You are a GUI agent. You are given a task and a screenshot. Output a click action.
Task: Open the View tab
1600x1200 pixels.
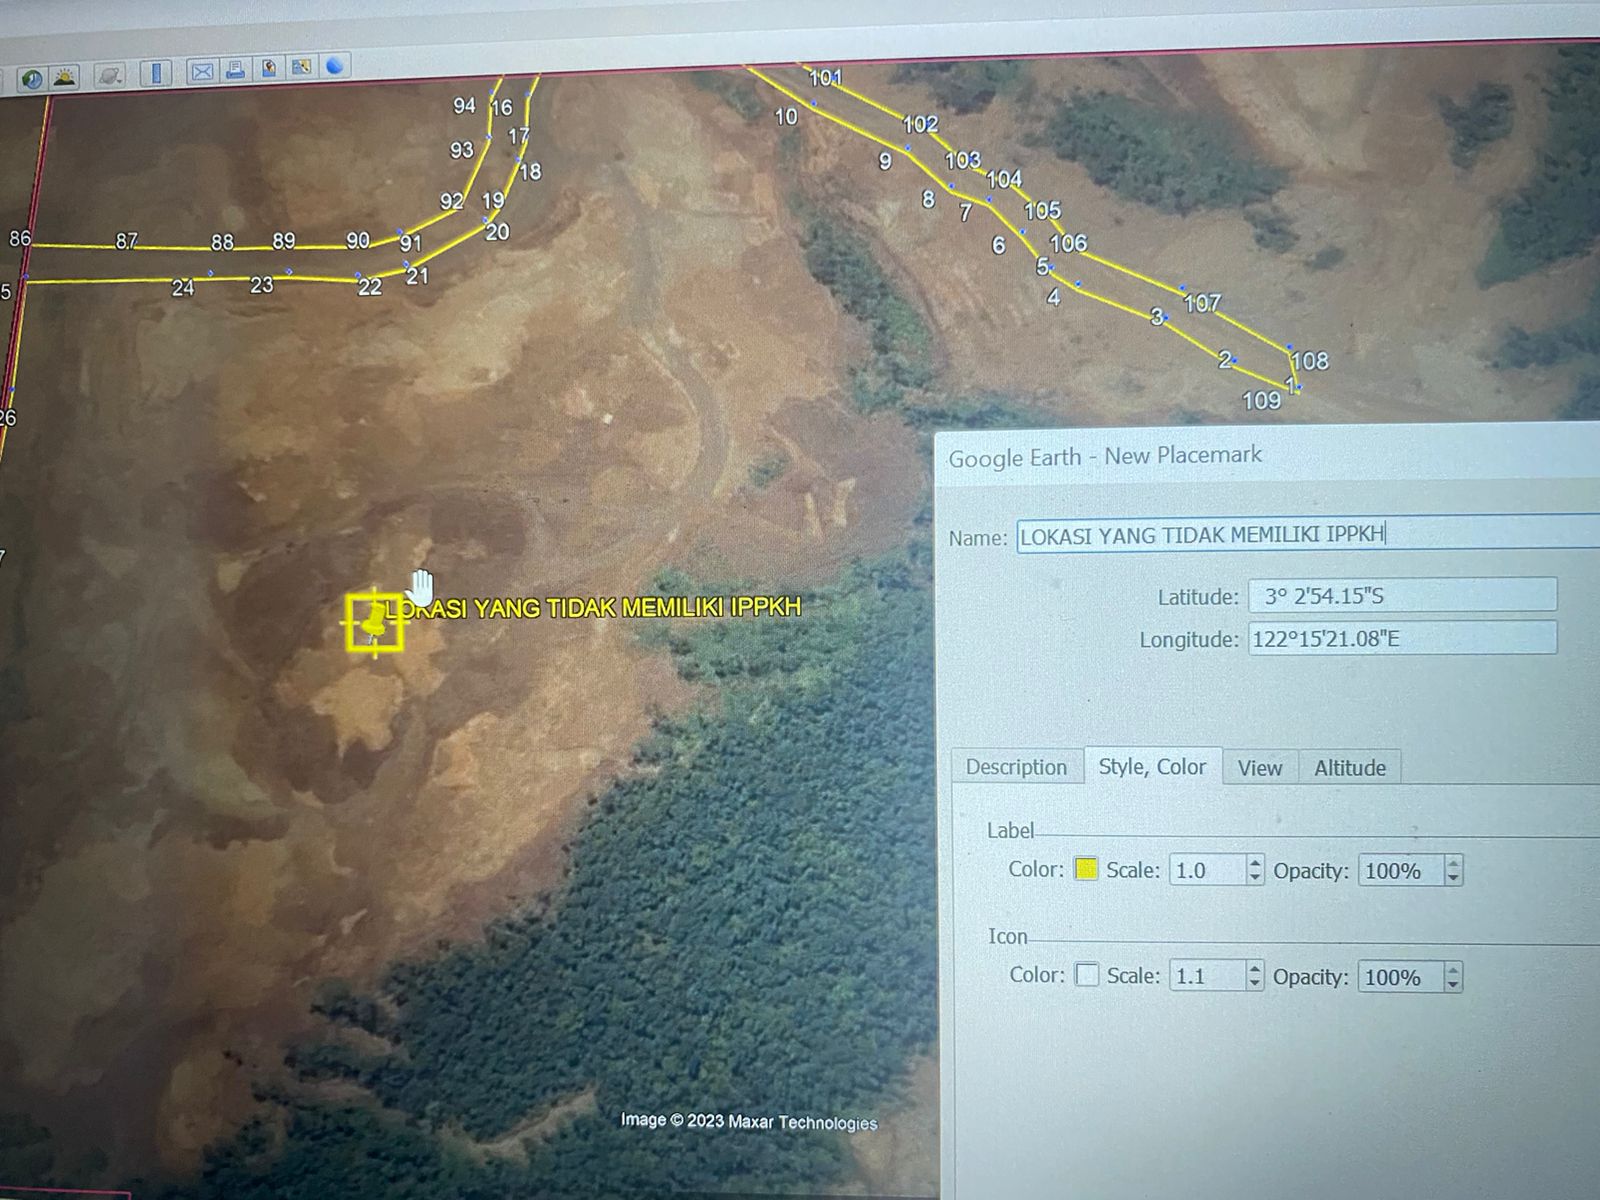pos(1259,768)
